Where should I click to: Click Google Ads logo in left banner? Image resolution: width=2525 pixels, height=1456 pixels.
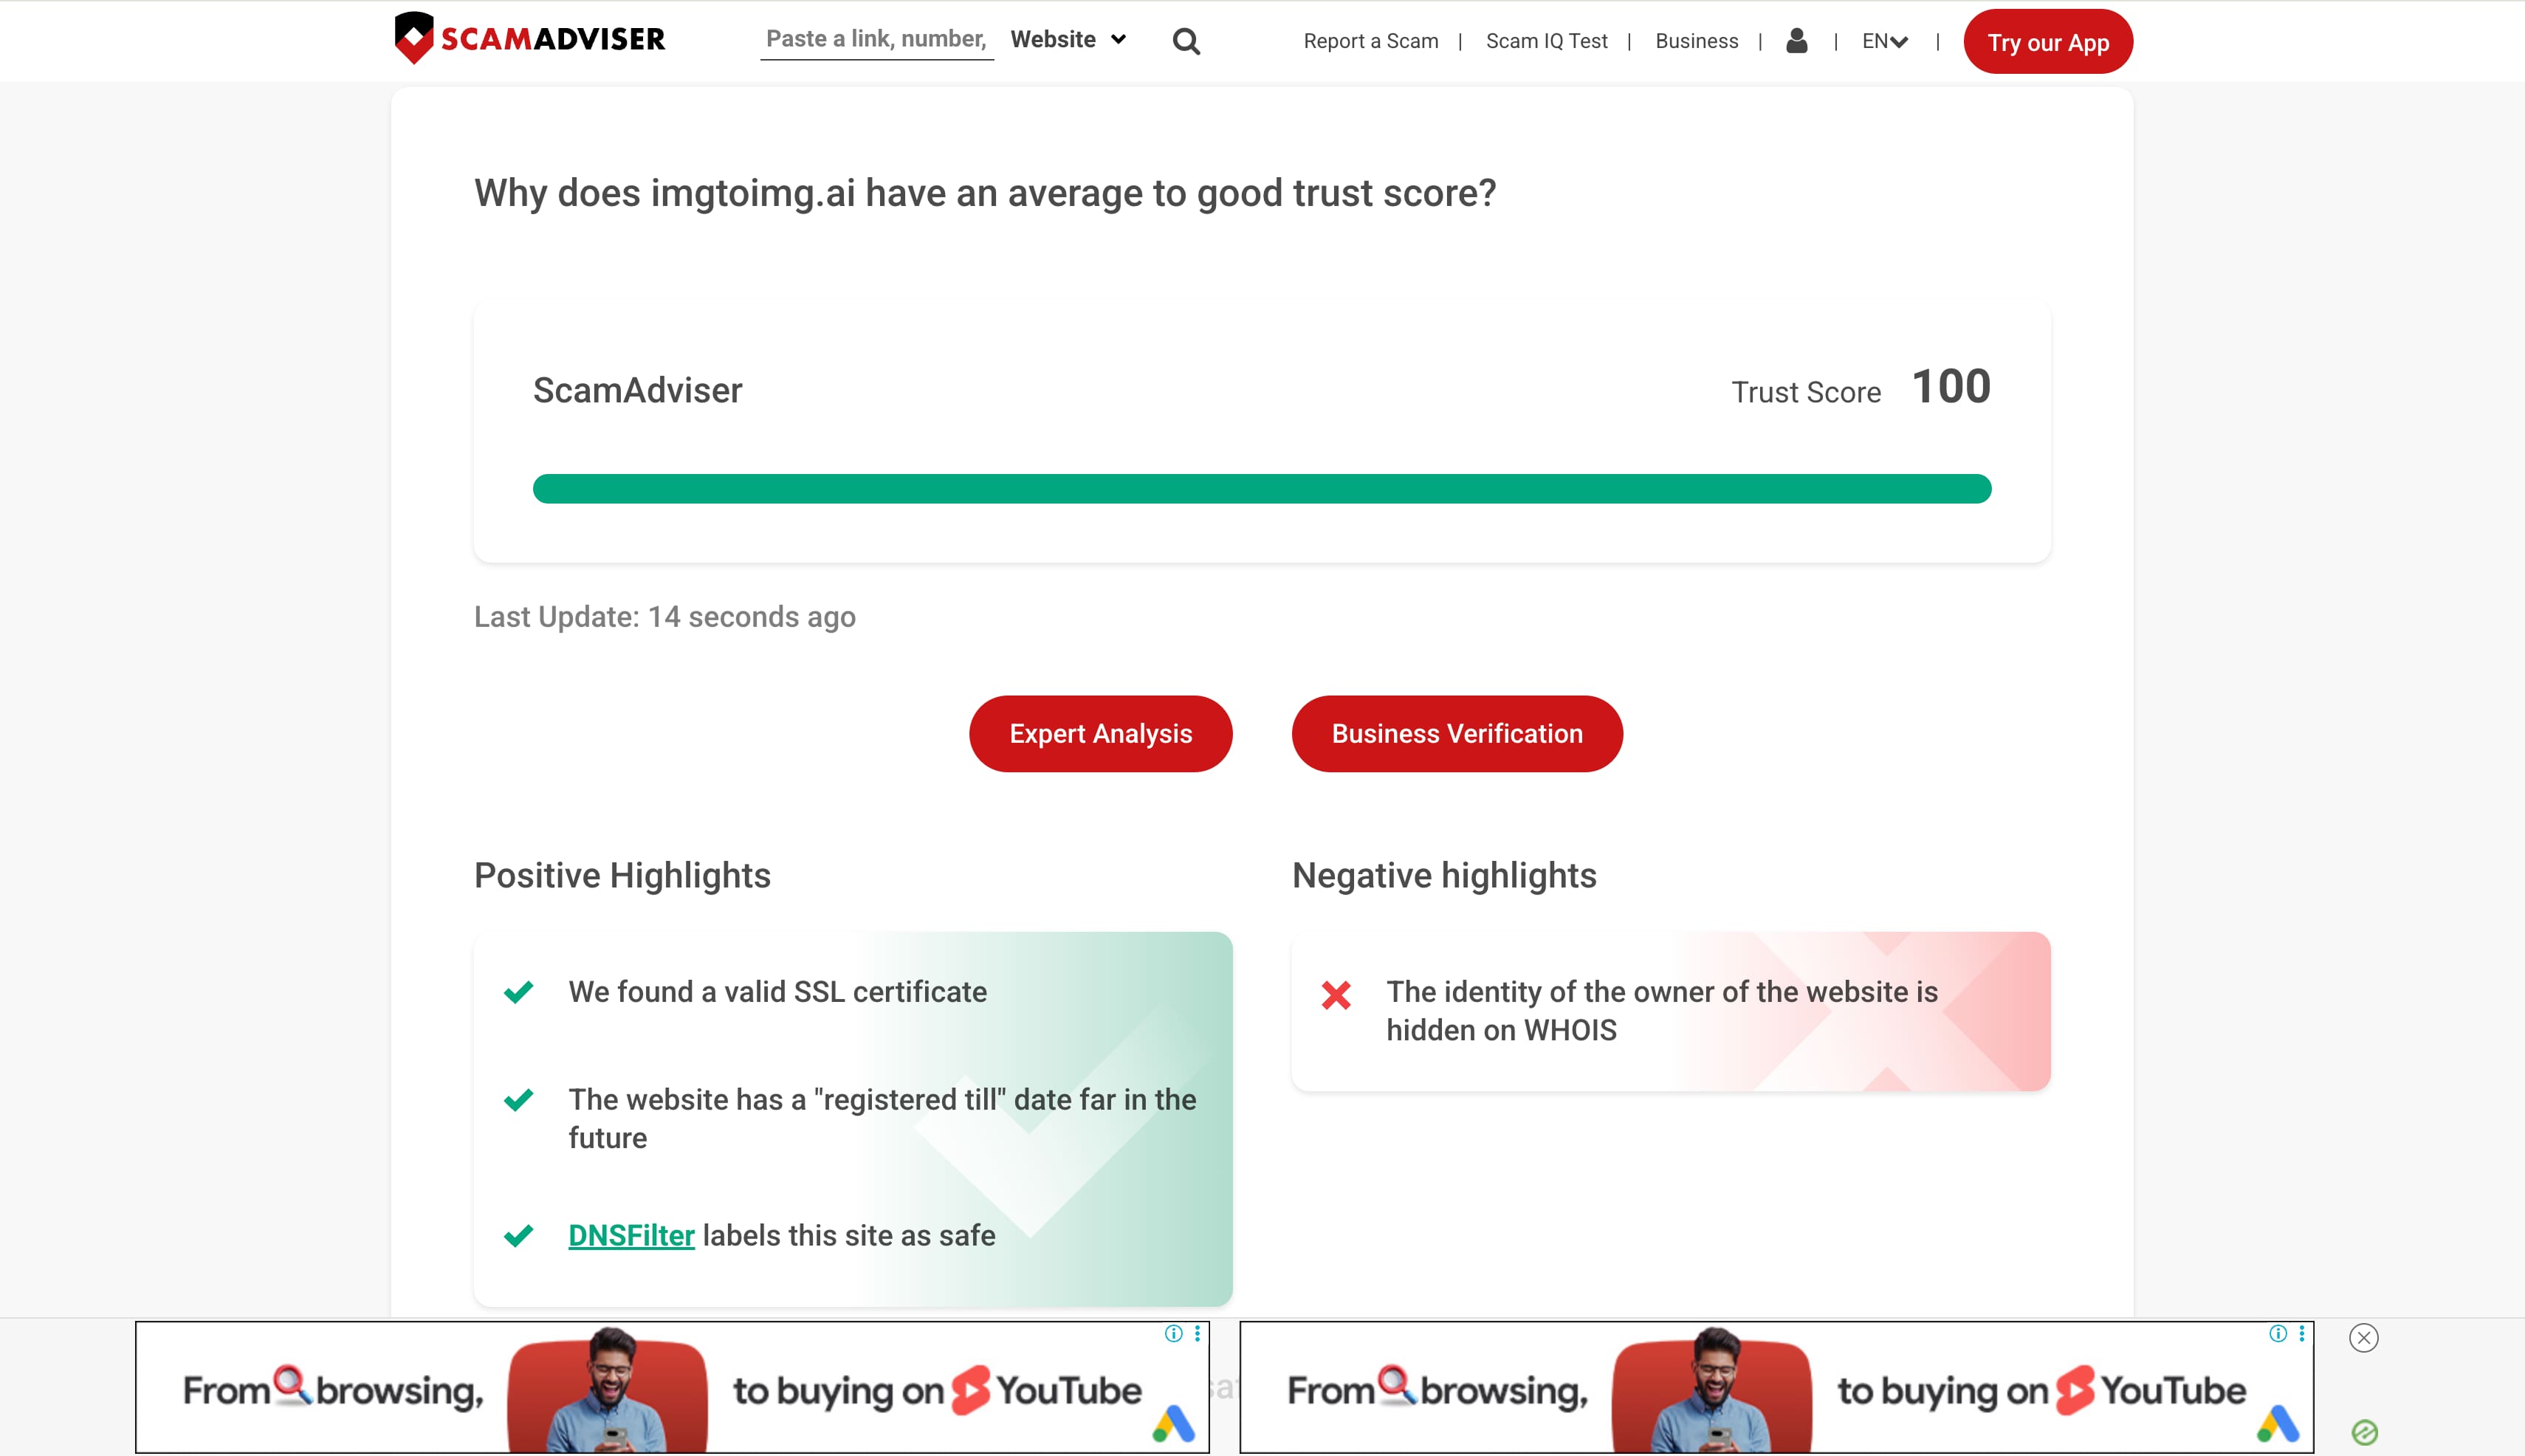pyautogui.click(x=1174, y=1423)
